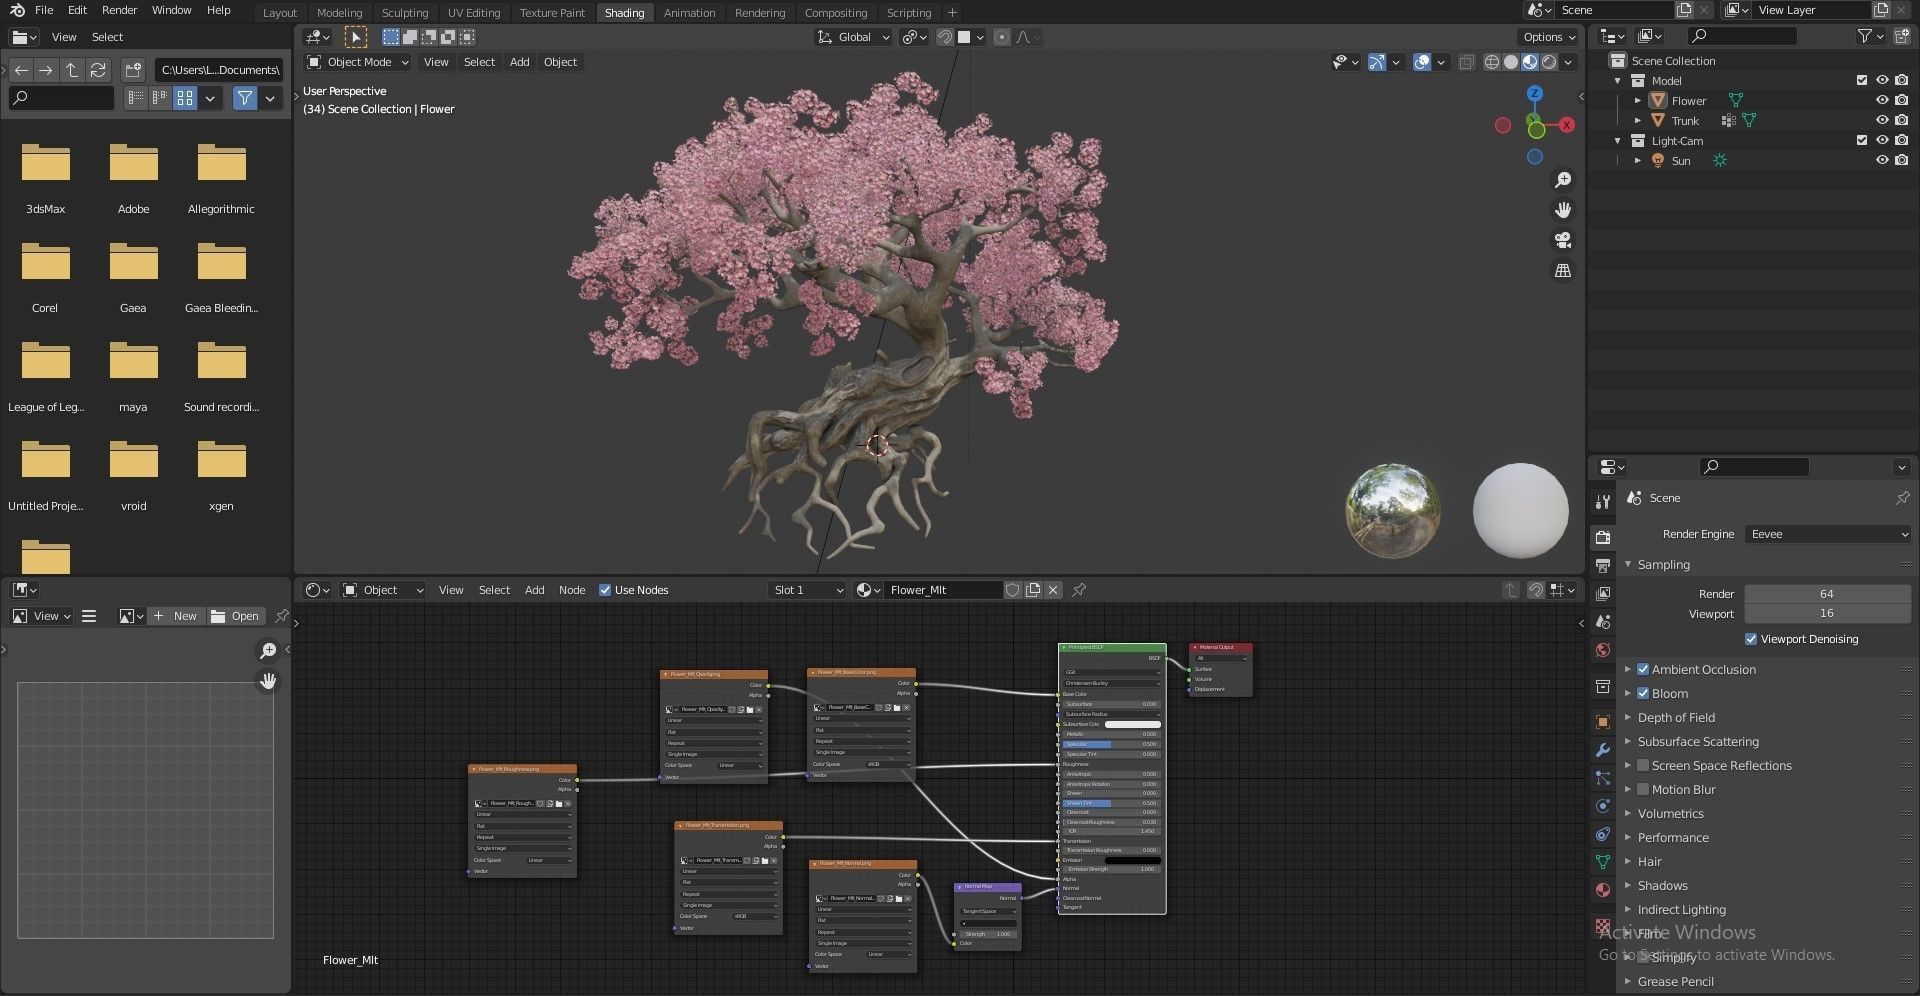
Task: Expand the Depth of Field panel
Action: pyautogui.click(x=1676, y=718)
